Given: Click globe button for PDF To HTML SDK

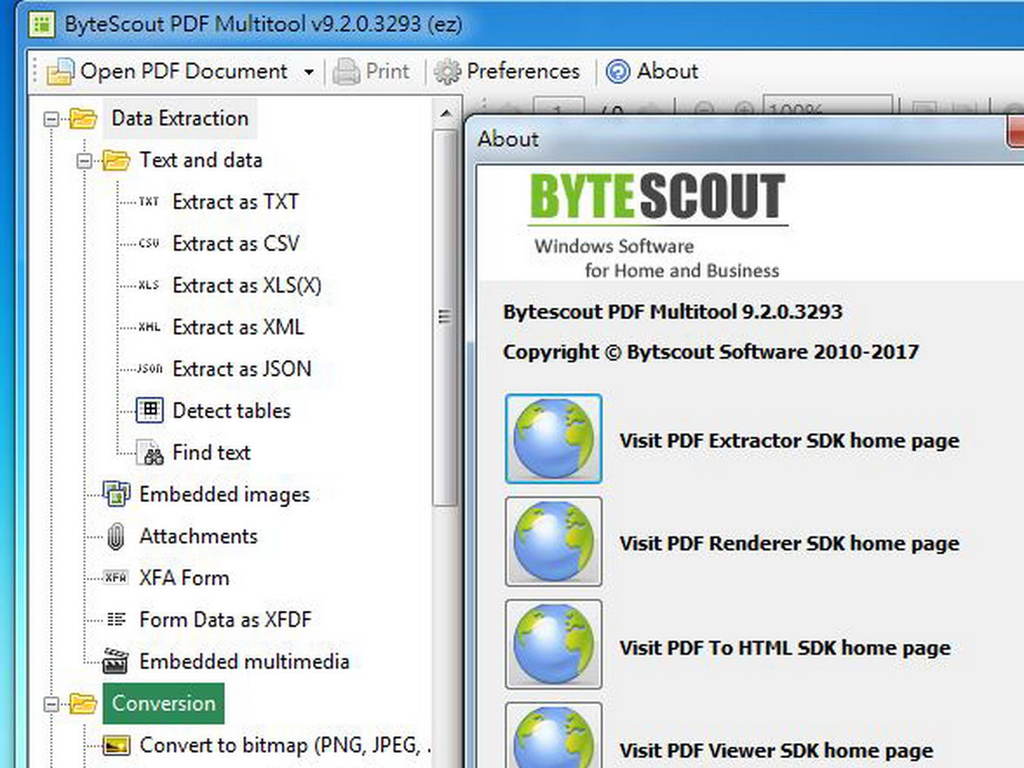Looking at the screenshot, I should [553, 645].
